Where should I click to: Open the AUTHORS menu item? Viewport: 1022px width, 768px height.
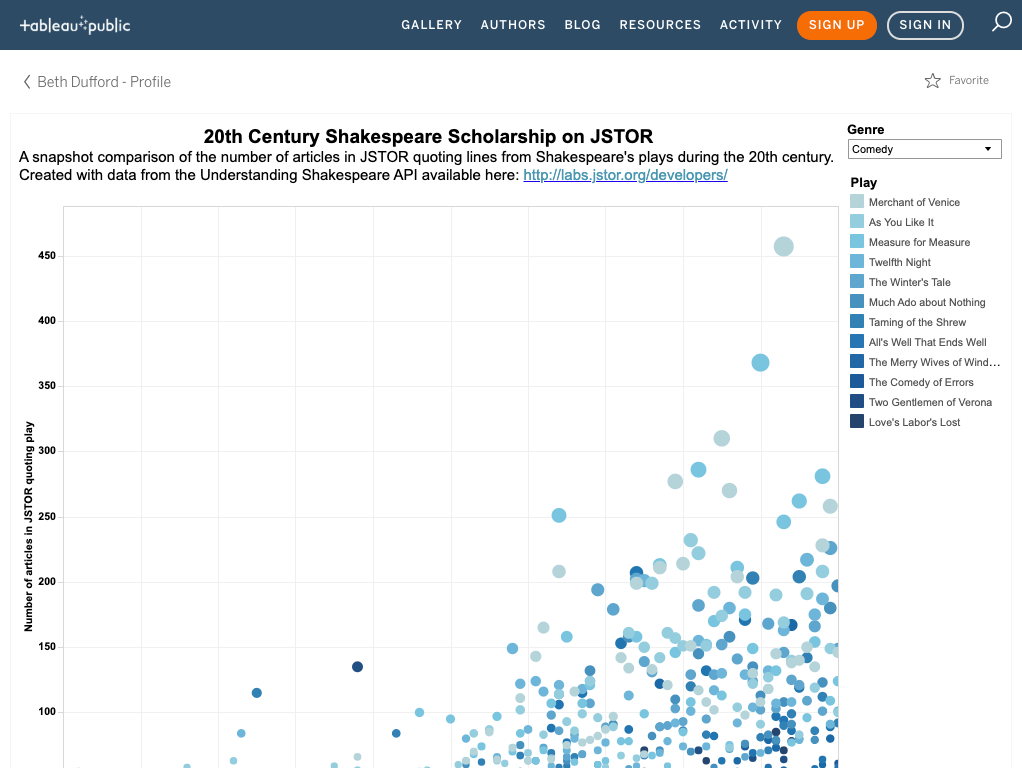513,25
